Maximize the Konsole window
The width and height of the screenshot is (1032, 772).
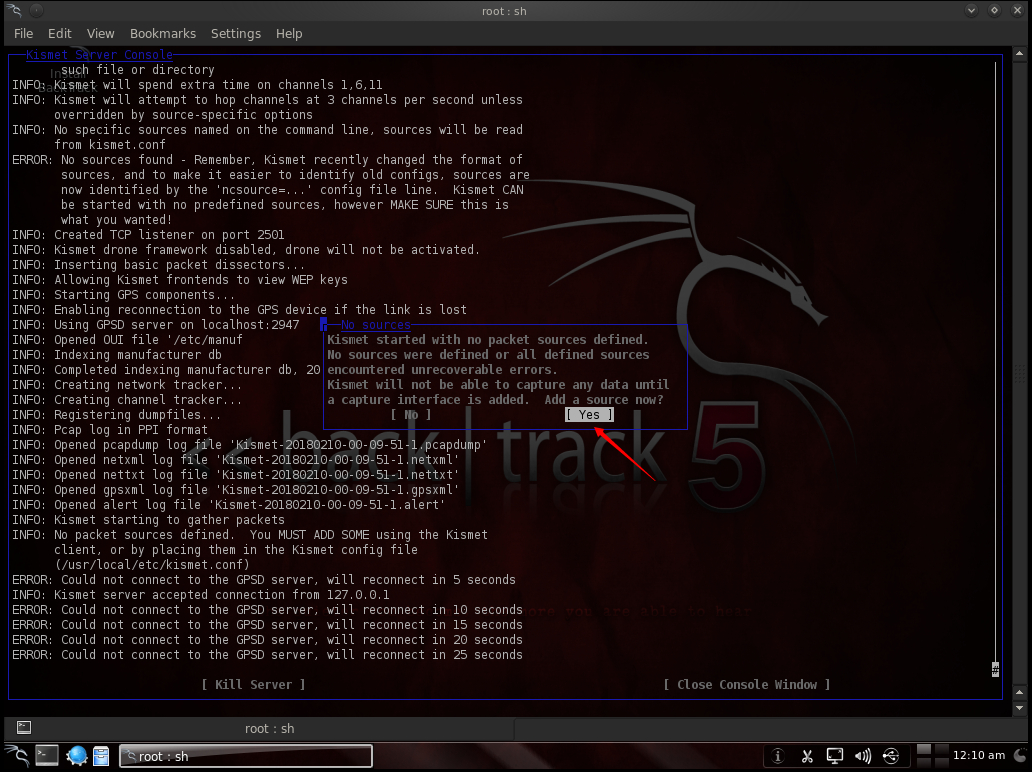[994, 11]
